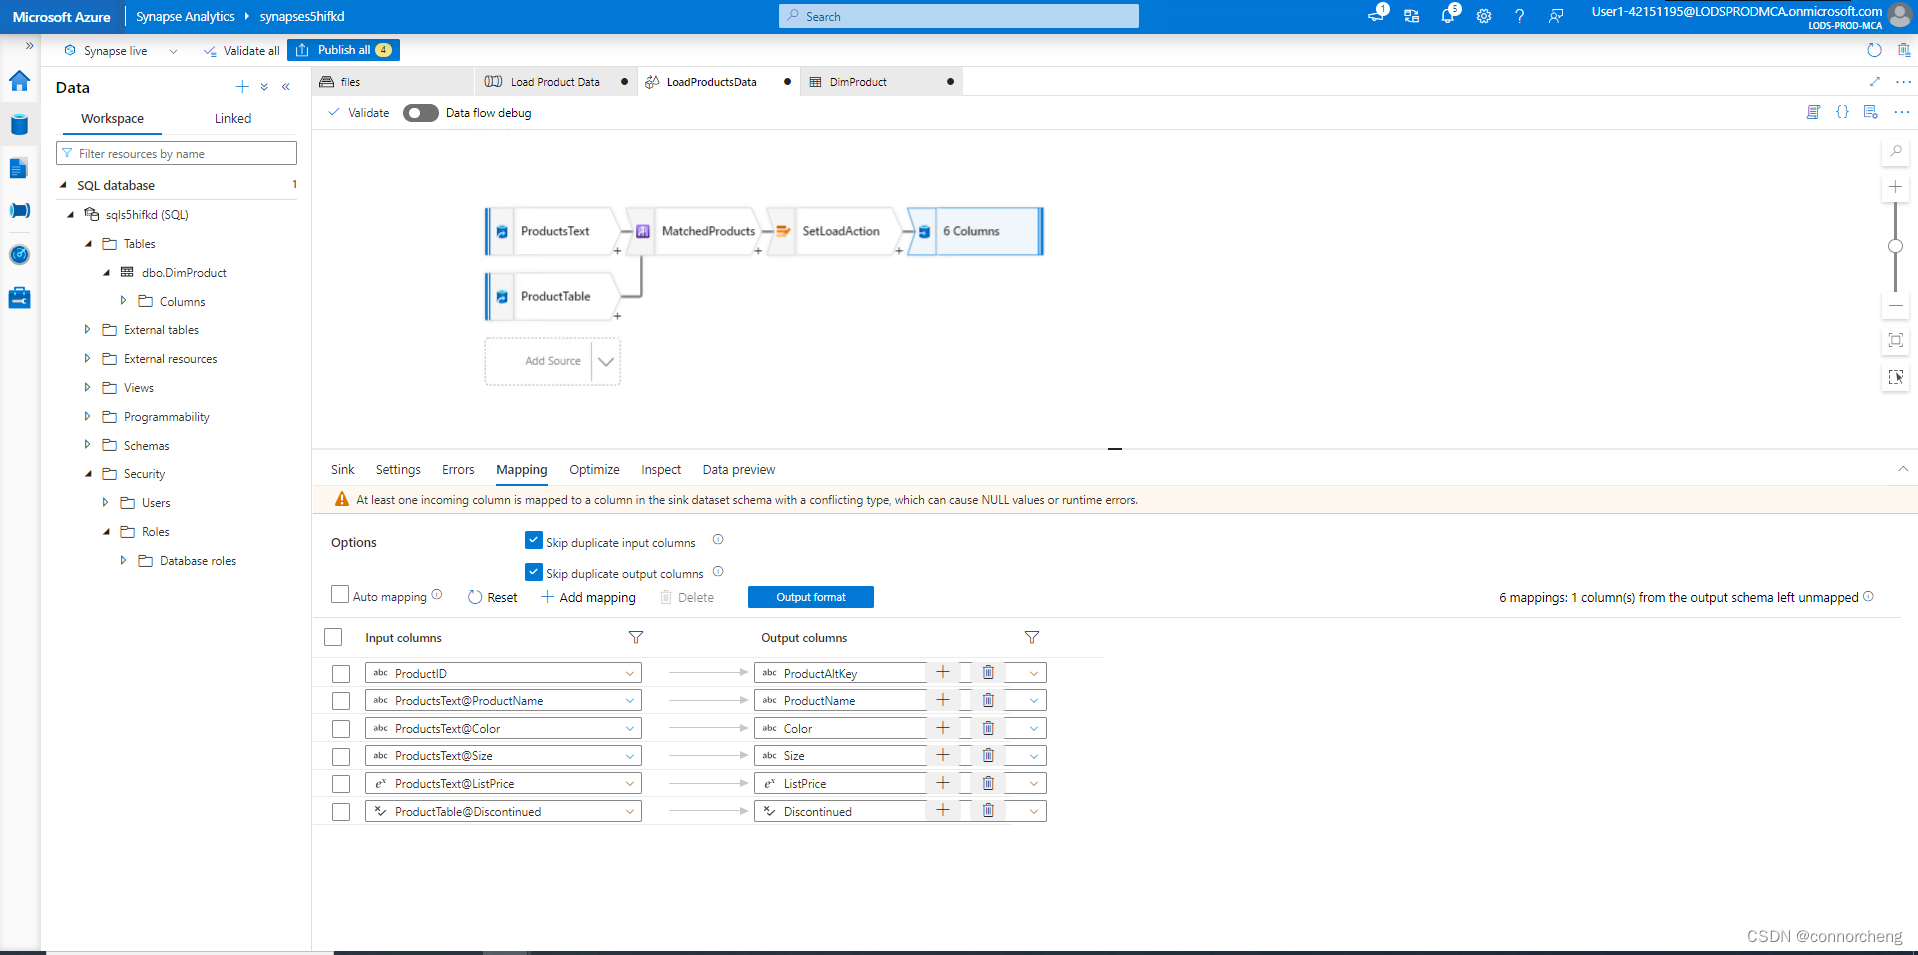Filter the Input columns list
1918x955 pixels.
(x=636, y=637)
